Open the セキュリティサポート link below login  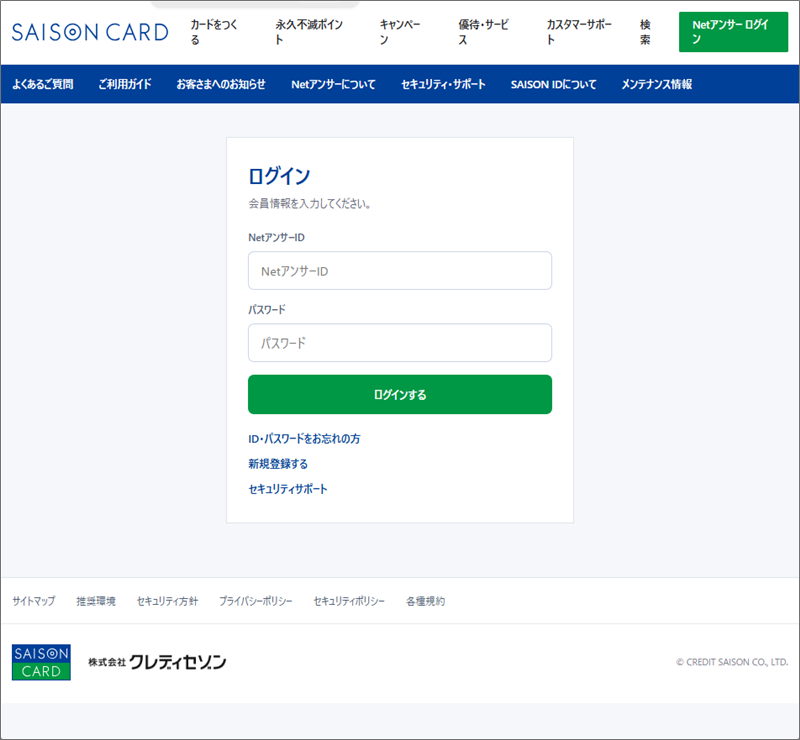pos(288,489)
